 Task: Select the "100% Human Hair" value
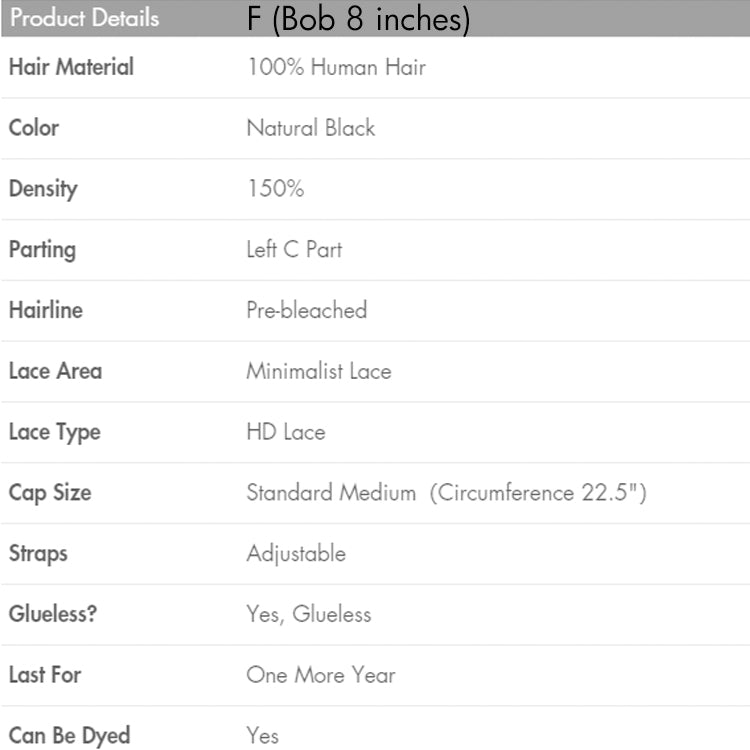[336, 68]
